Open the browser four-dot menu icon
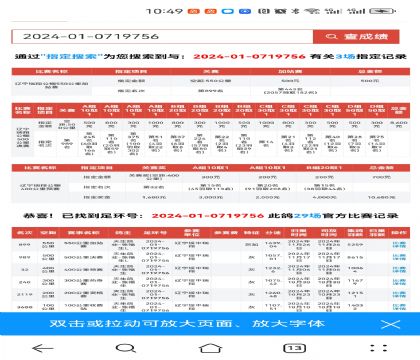Viewport: 420px width, 360px height. click(379, 348)
